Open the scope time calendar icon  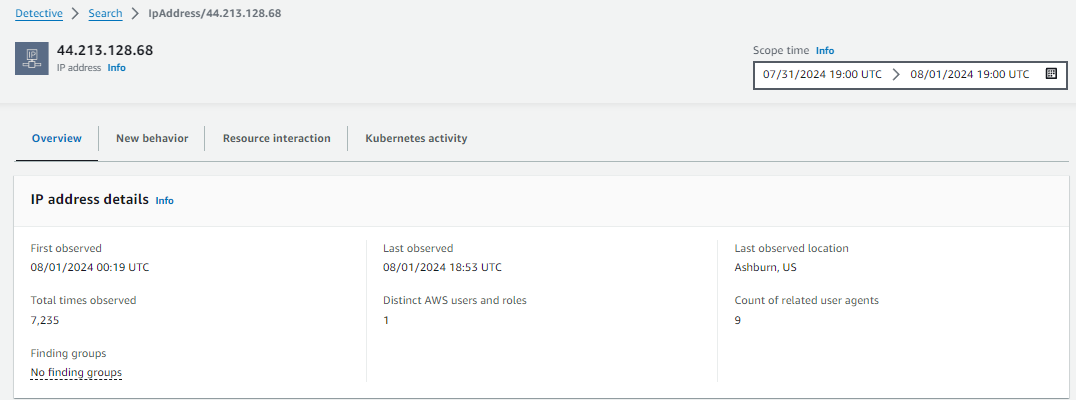pos(1051,73)
